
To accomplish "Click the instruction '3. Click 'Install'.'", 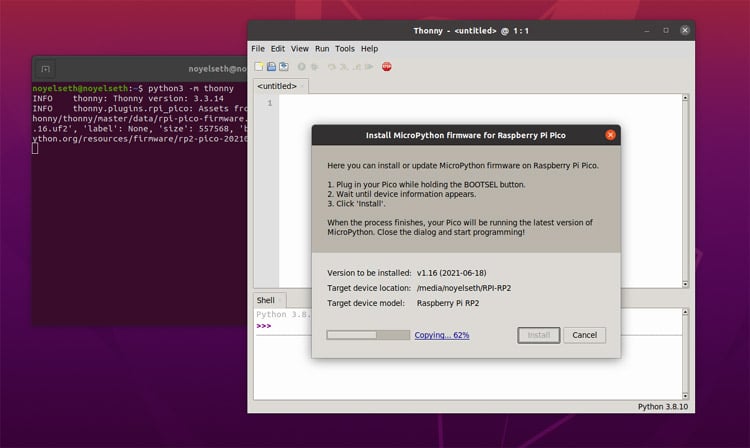I will coord(356,204).
